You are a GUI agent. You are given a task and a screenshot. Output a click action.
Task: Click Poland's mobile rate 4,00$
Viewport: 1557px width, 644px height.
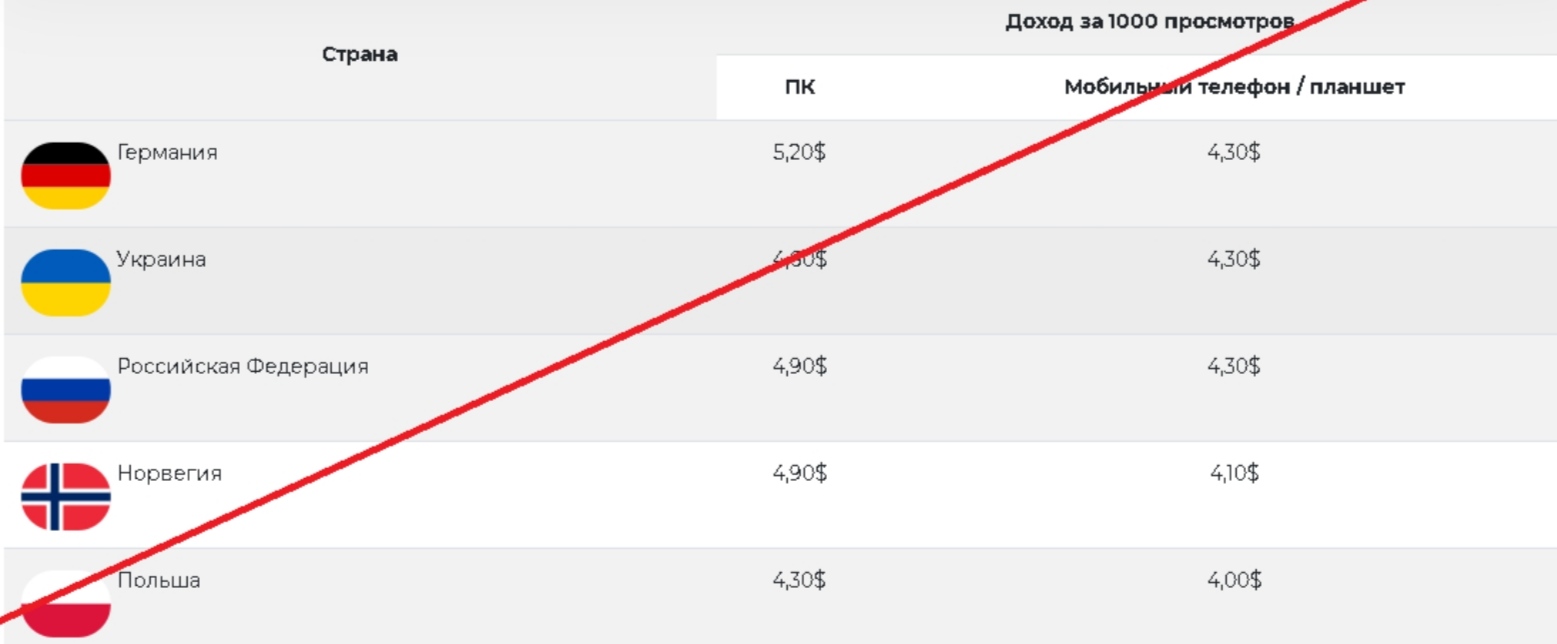(1234, 580)
